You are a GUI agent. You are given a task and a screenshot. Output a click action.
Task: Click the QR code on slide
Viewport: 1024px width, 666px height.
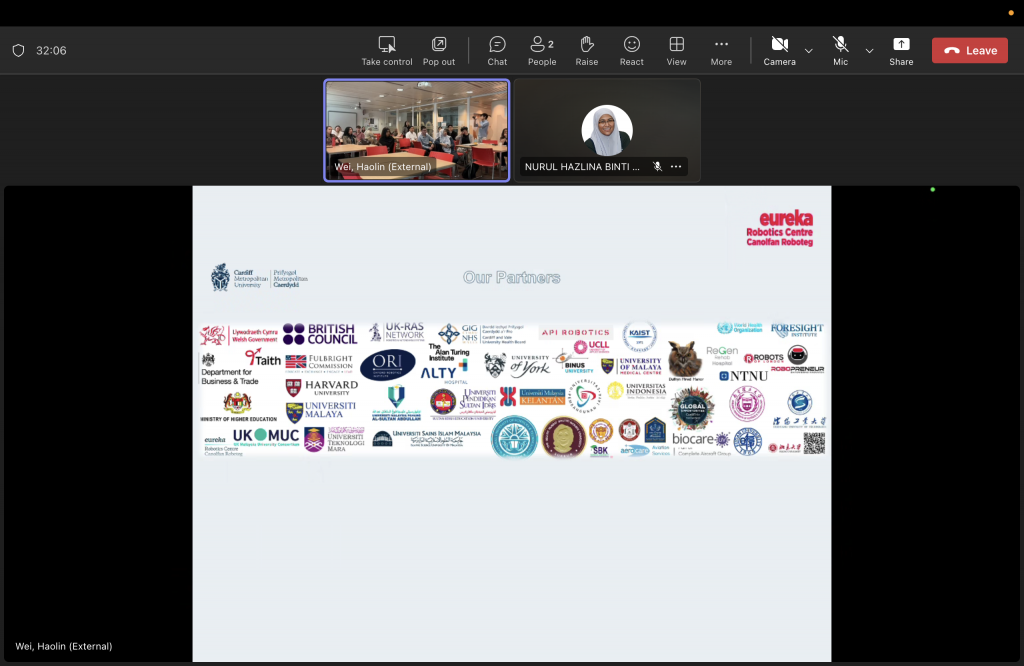point(814,443)
